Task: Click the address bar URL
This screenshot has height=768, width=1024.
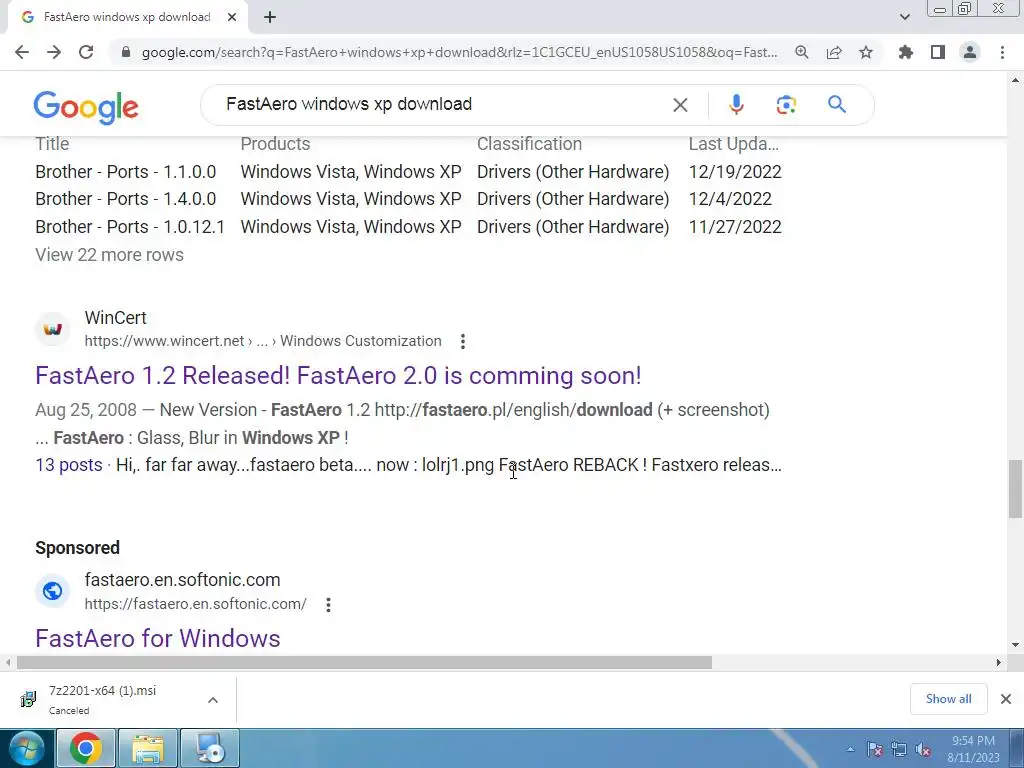Action: click(459, 52)
